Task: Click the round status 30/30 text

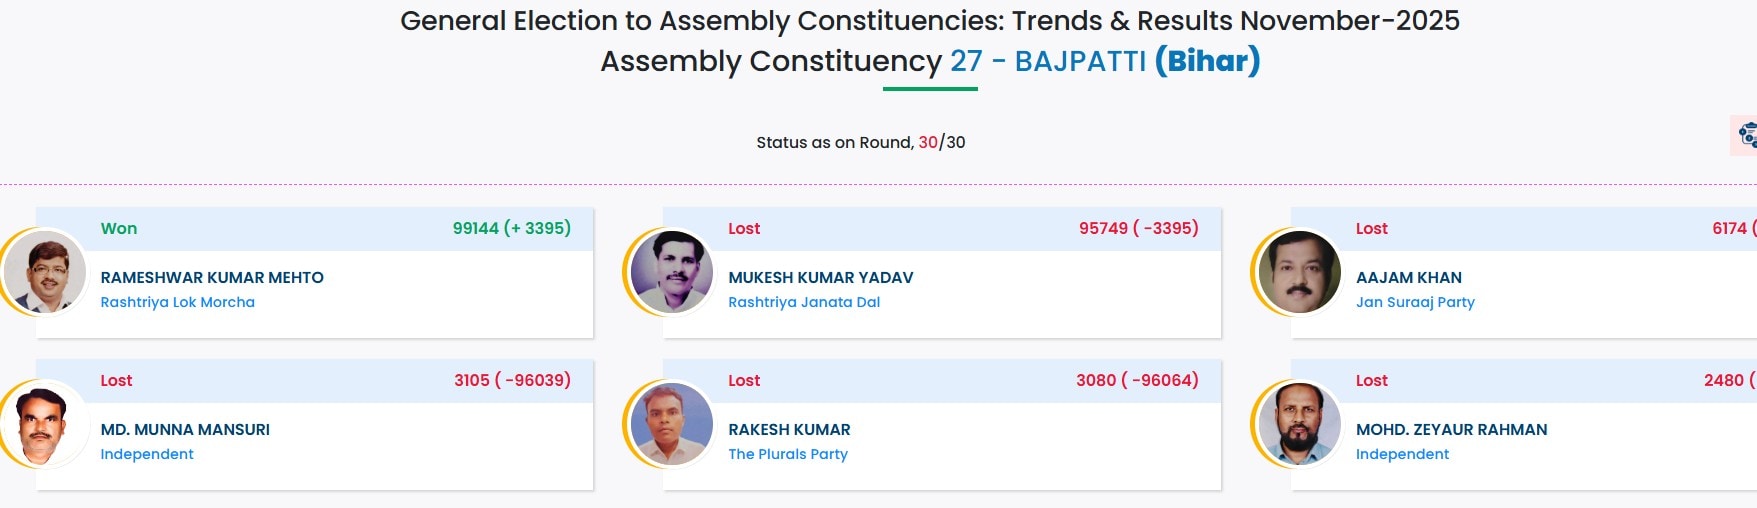Action: click(x=941, y=143)
